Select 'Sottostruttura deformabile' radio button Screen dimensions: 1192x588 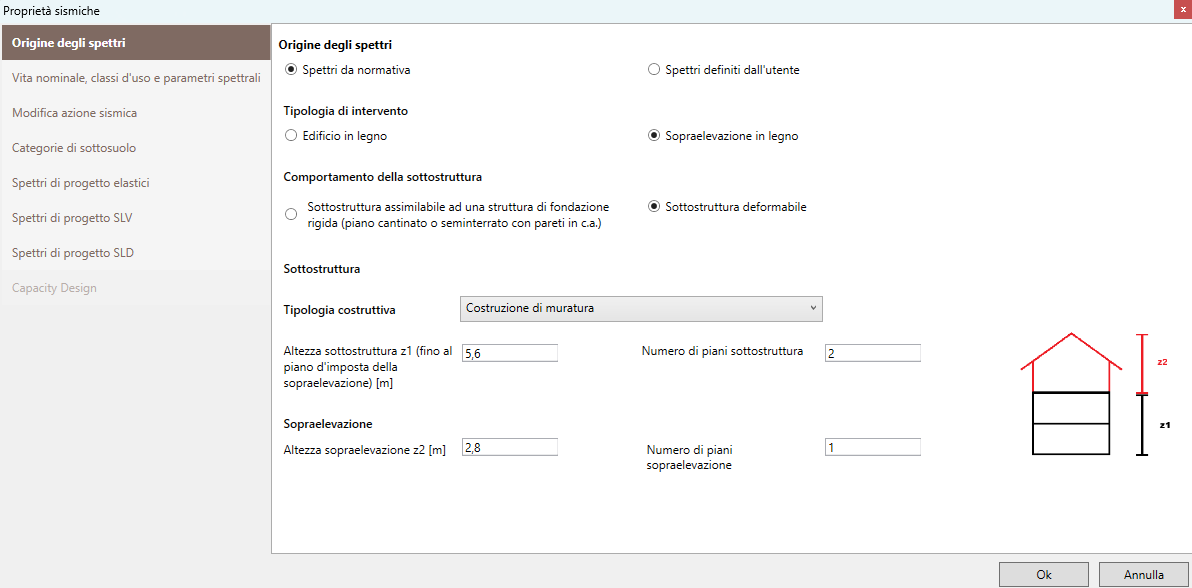654,207
